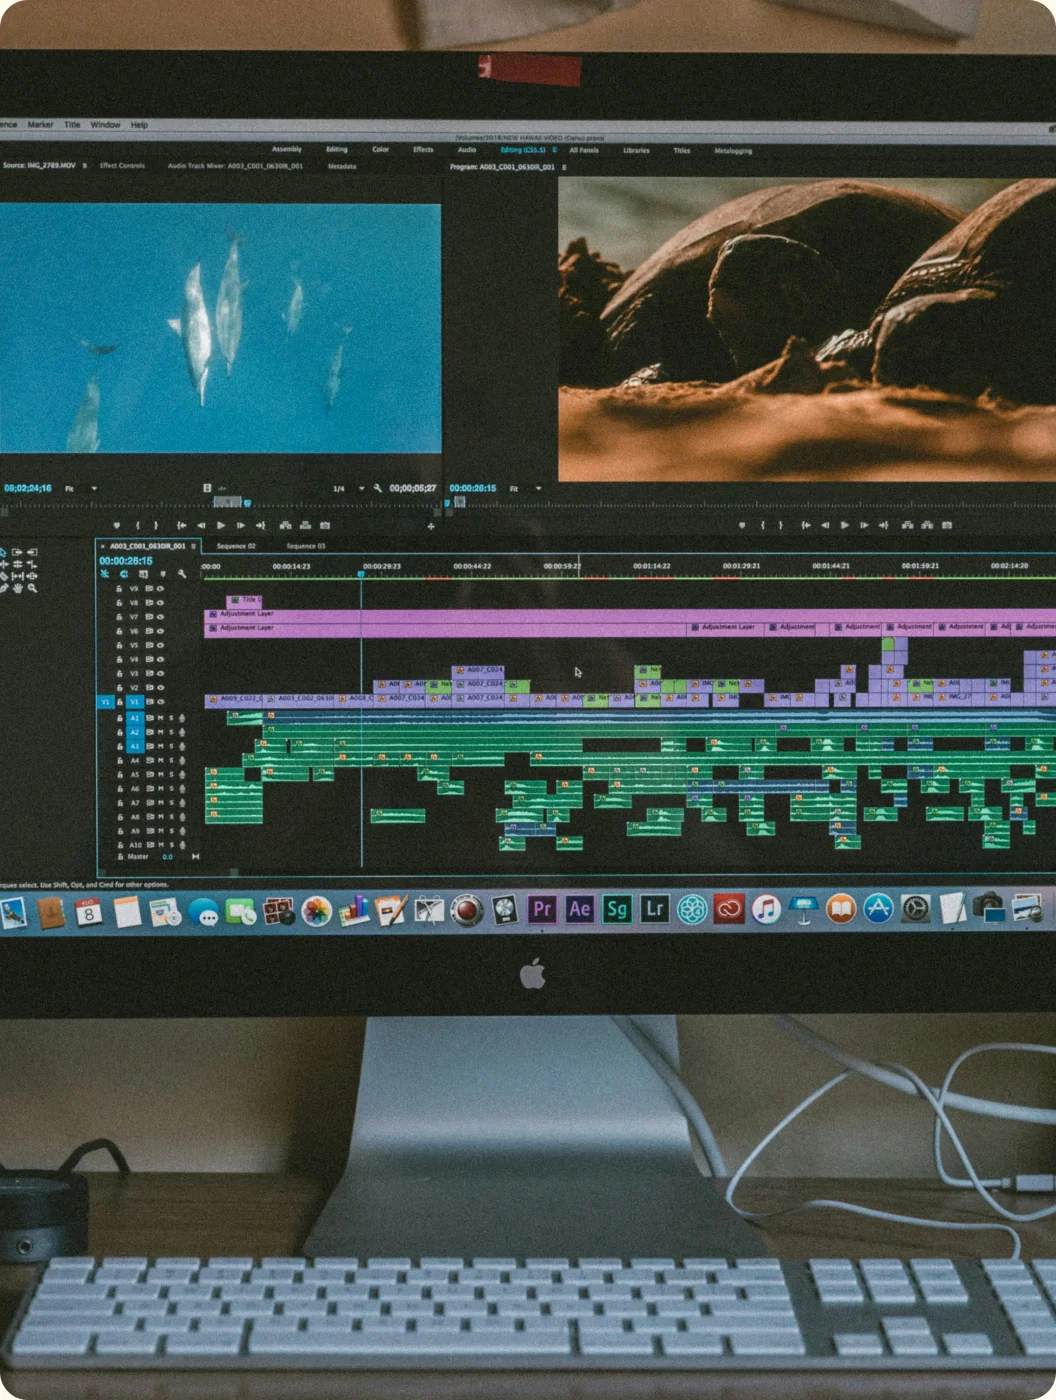
Task: Open the Marker menu
Action: pyautogui.click(x=40, y=125)
